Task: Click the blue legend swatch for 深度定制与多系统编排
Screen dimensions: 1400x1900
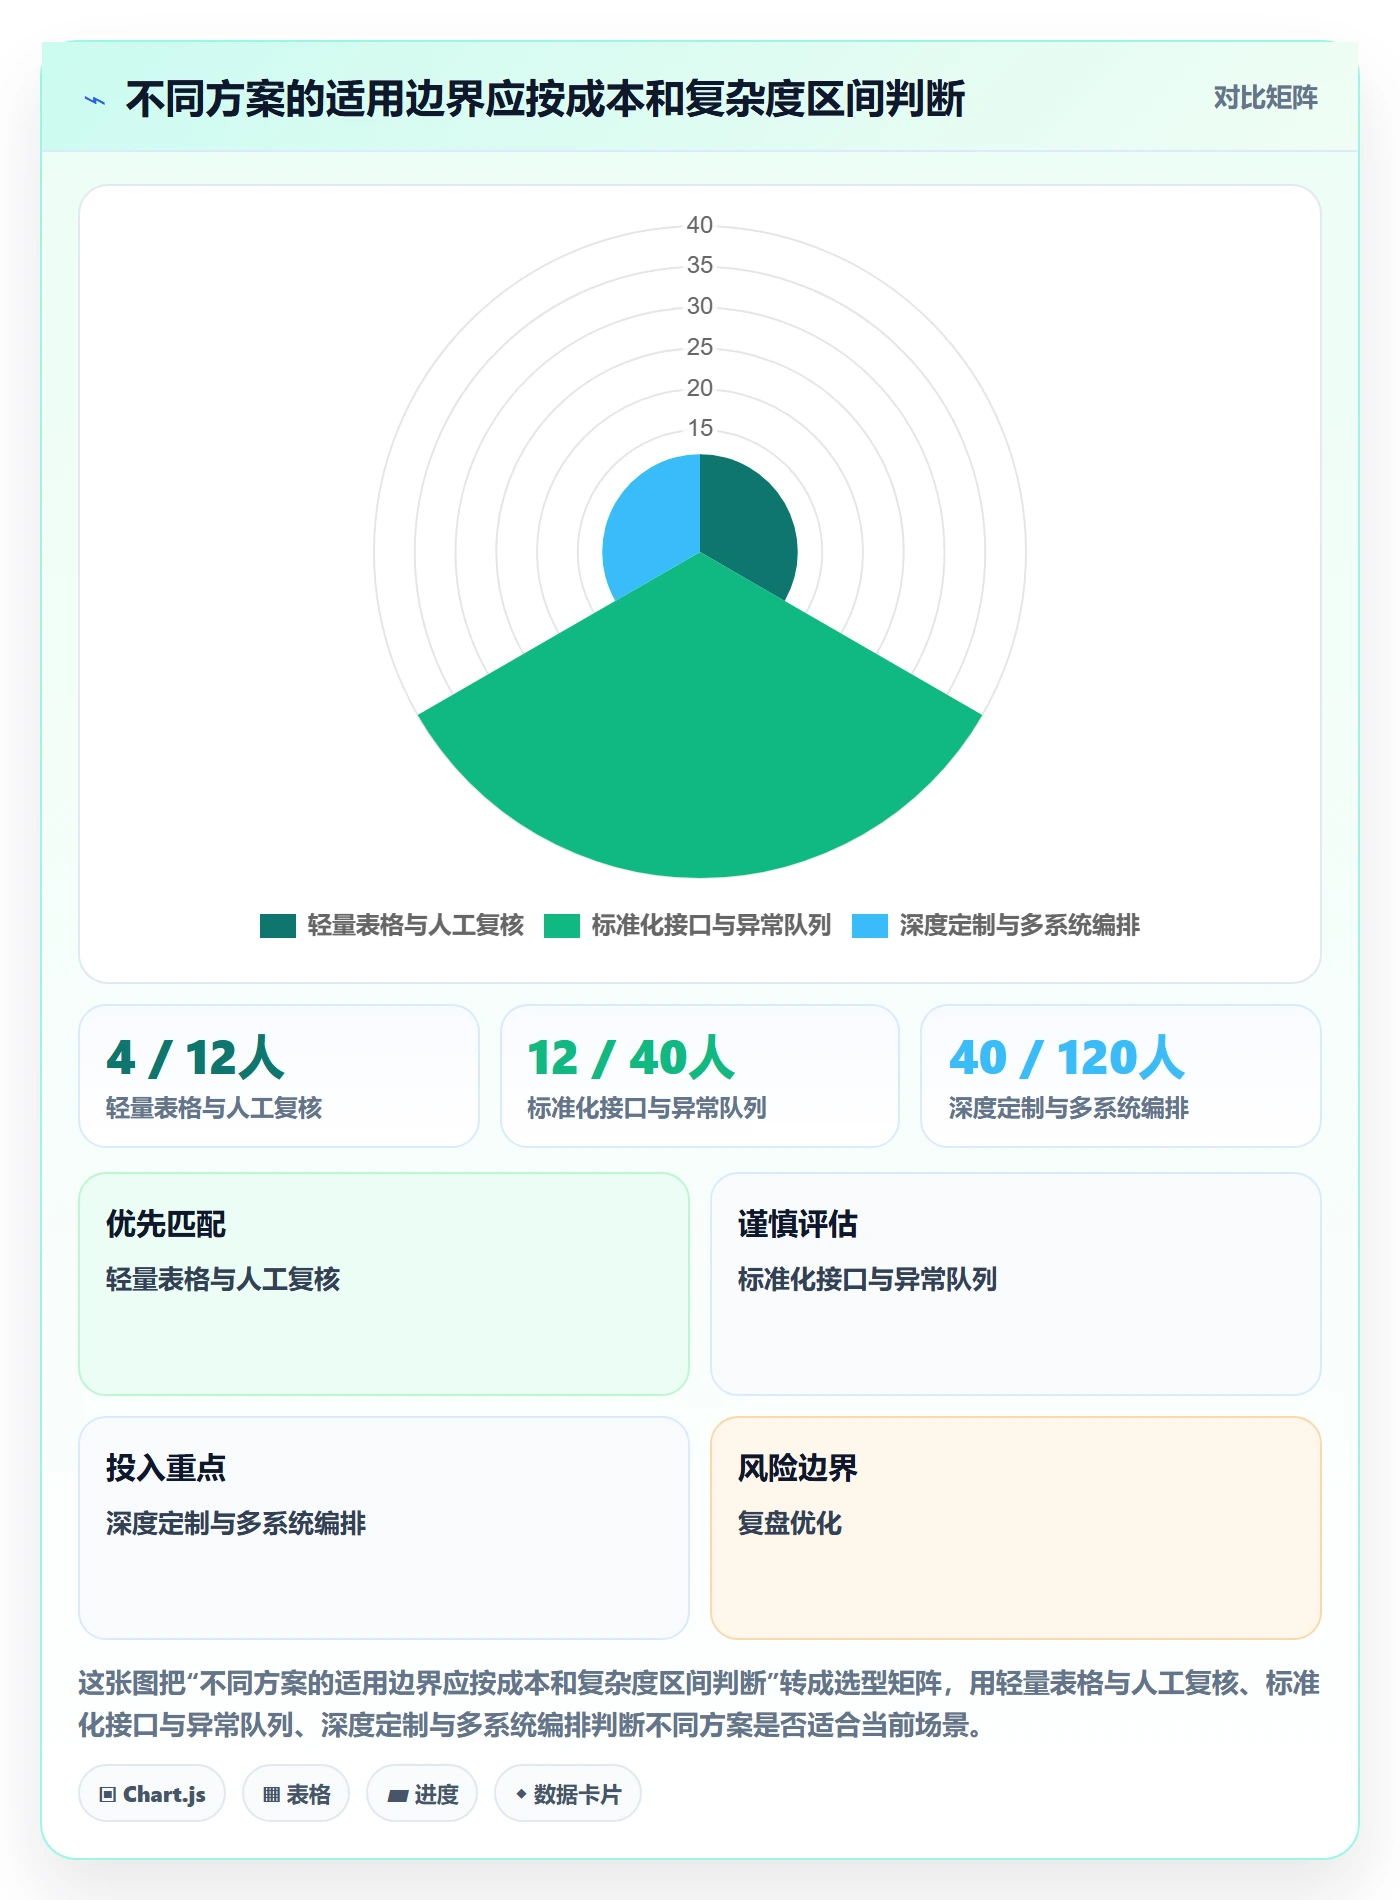Action: [x=870, y=925]
